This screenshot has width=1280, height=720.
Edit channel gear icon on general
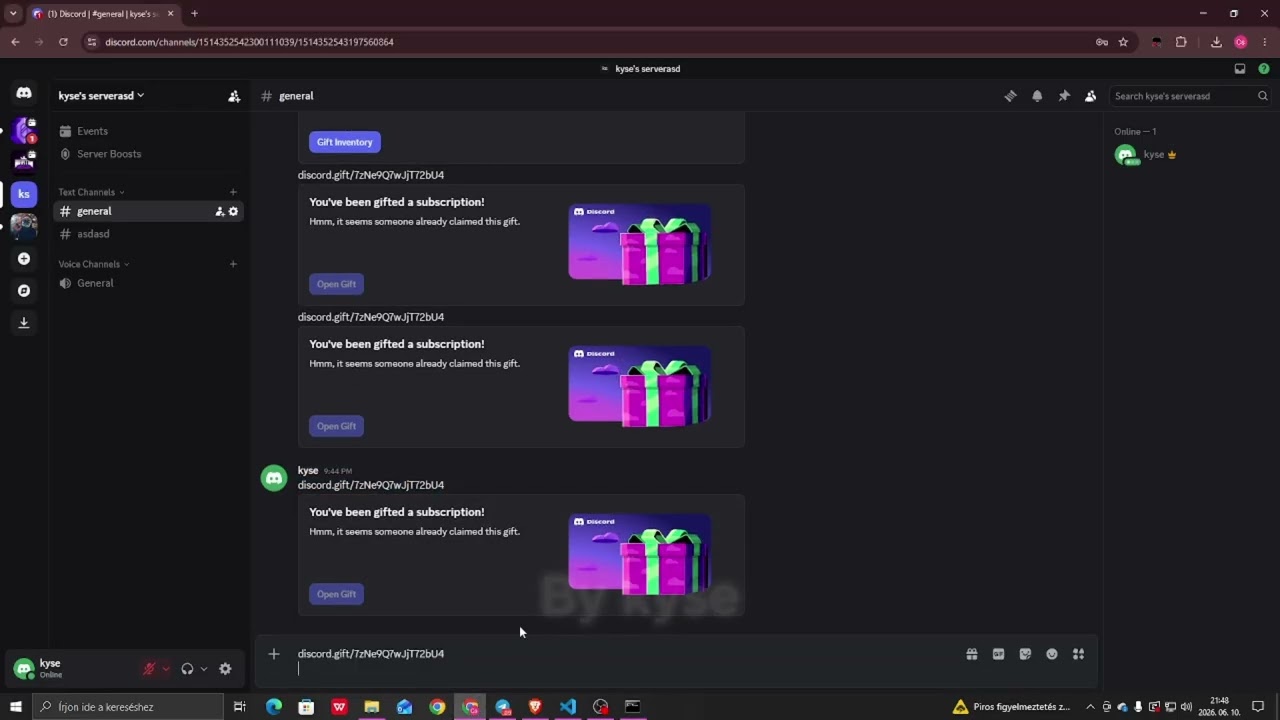[x=234, y=211]
